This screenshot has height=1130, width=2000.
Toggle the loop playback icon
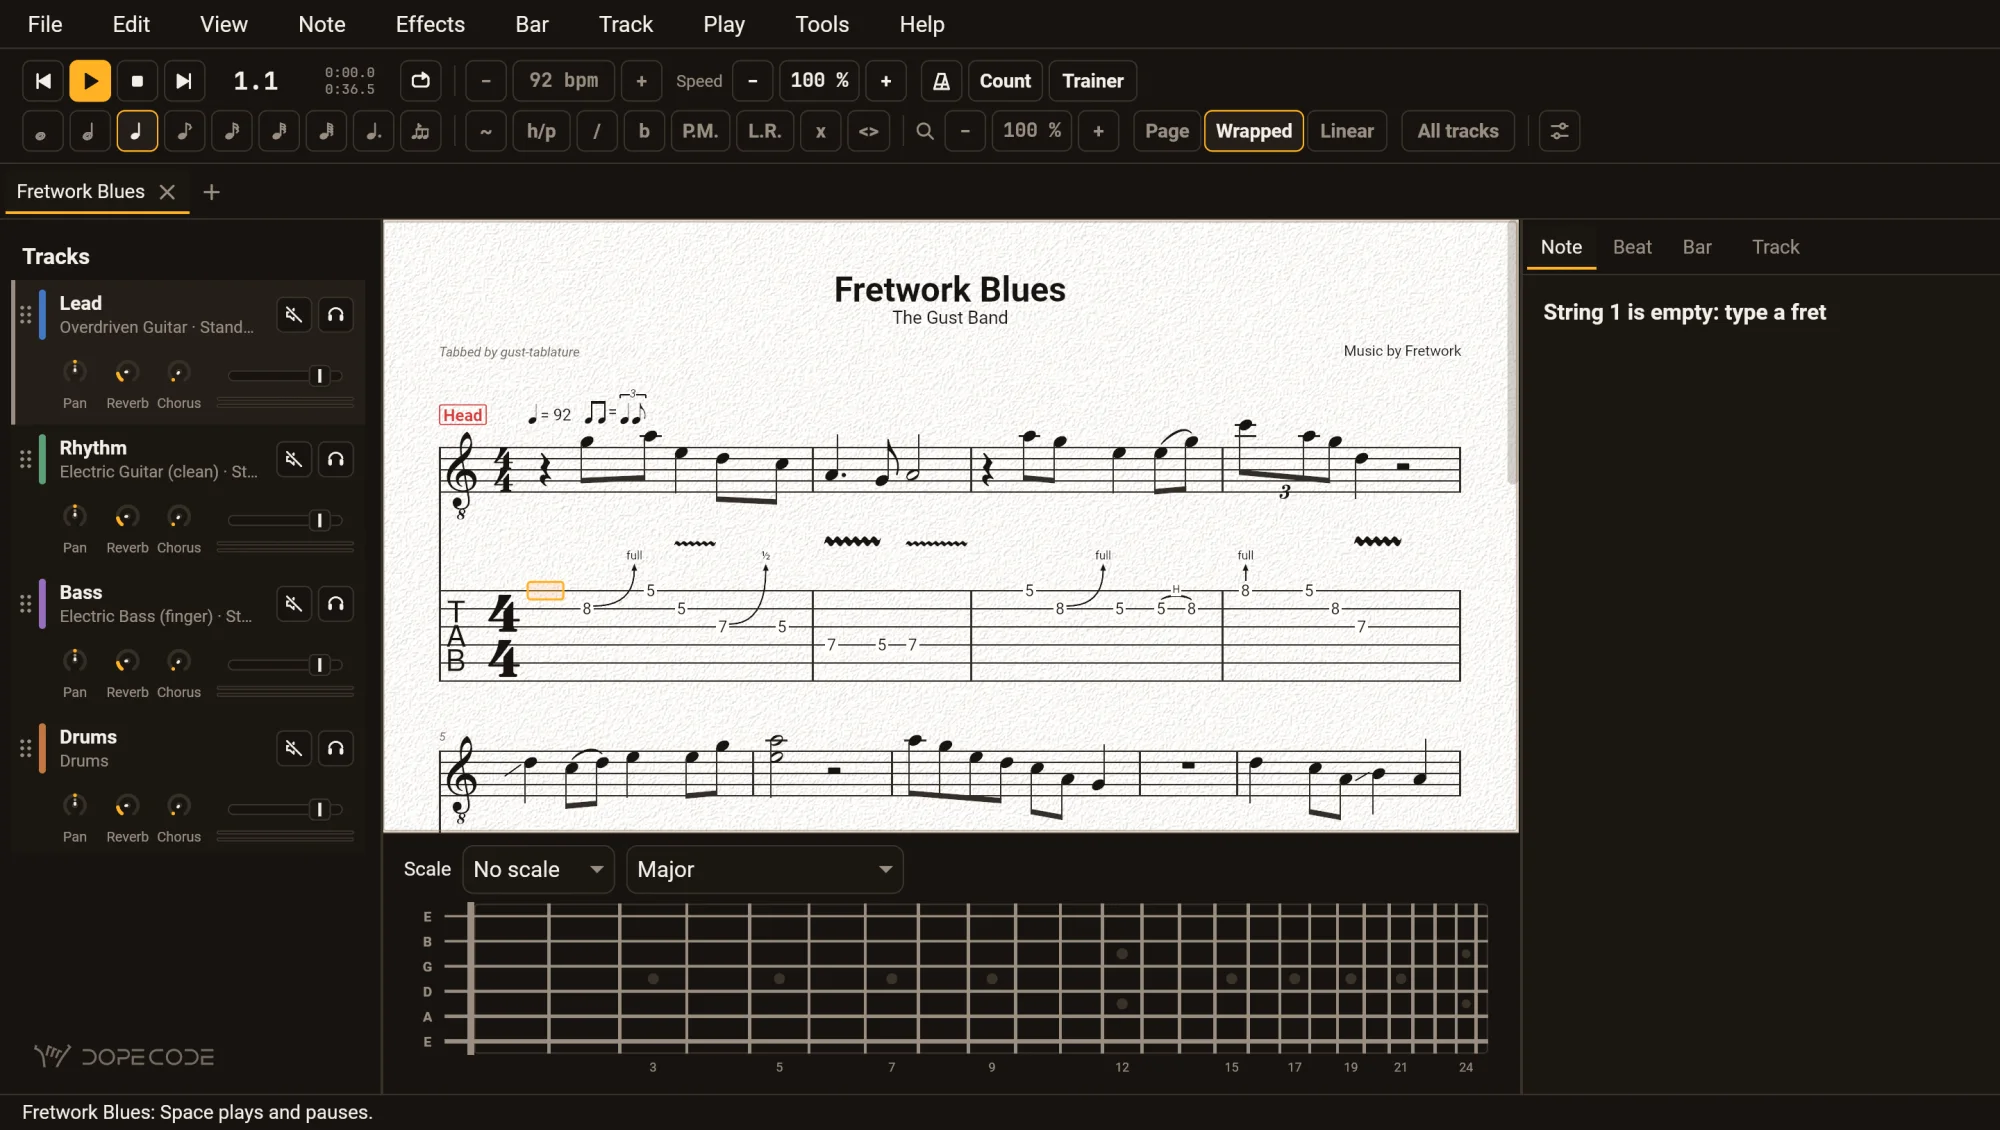click(421, 81)
